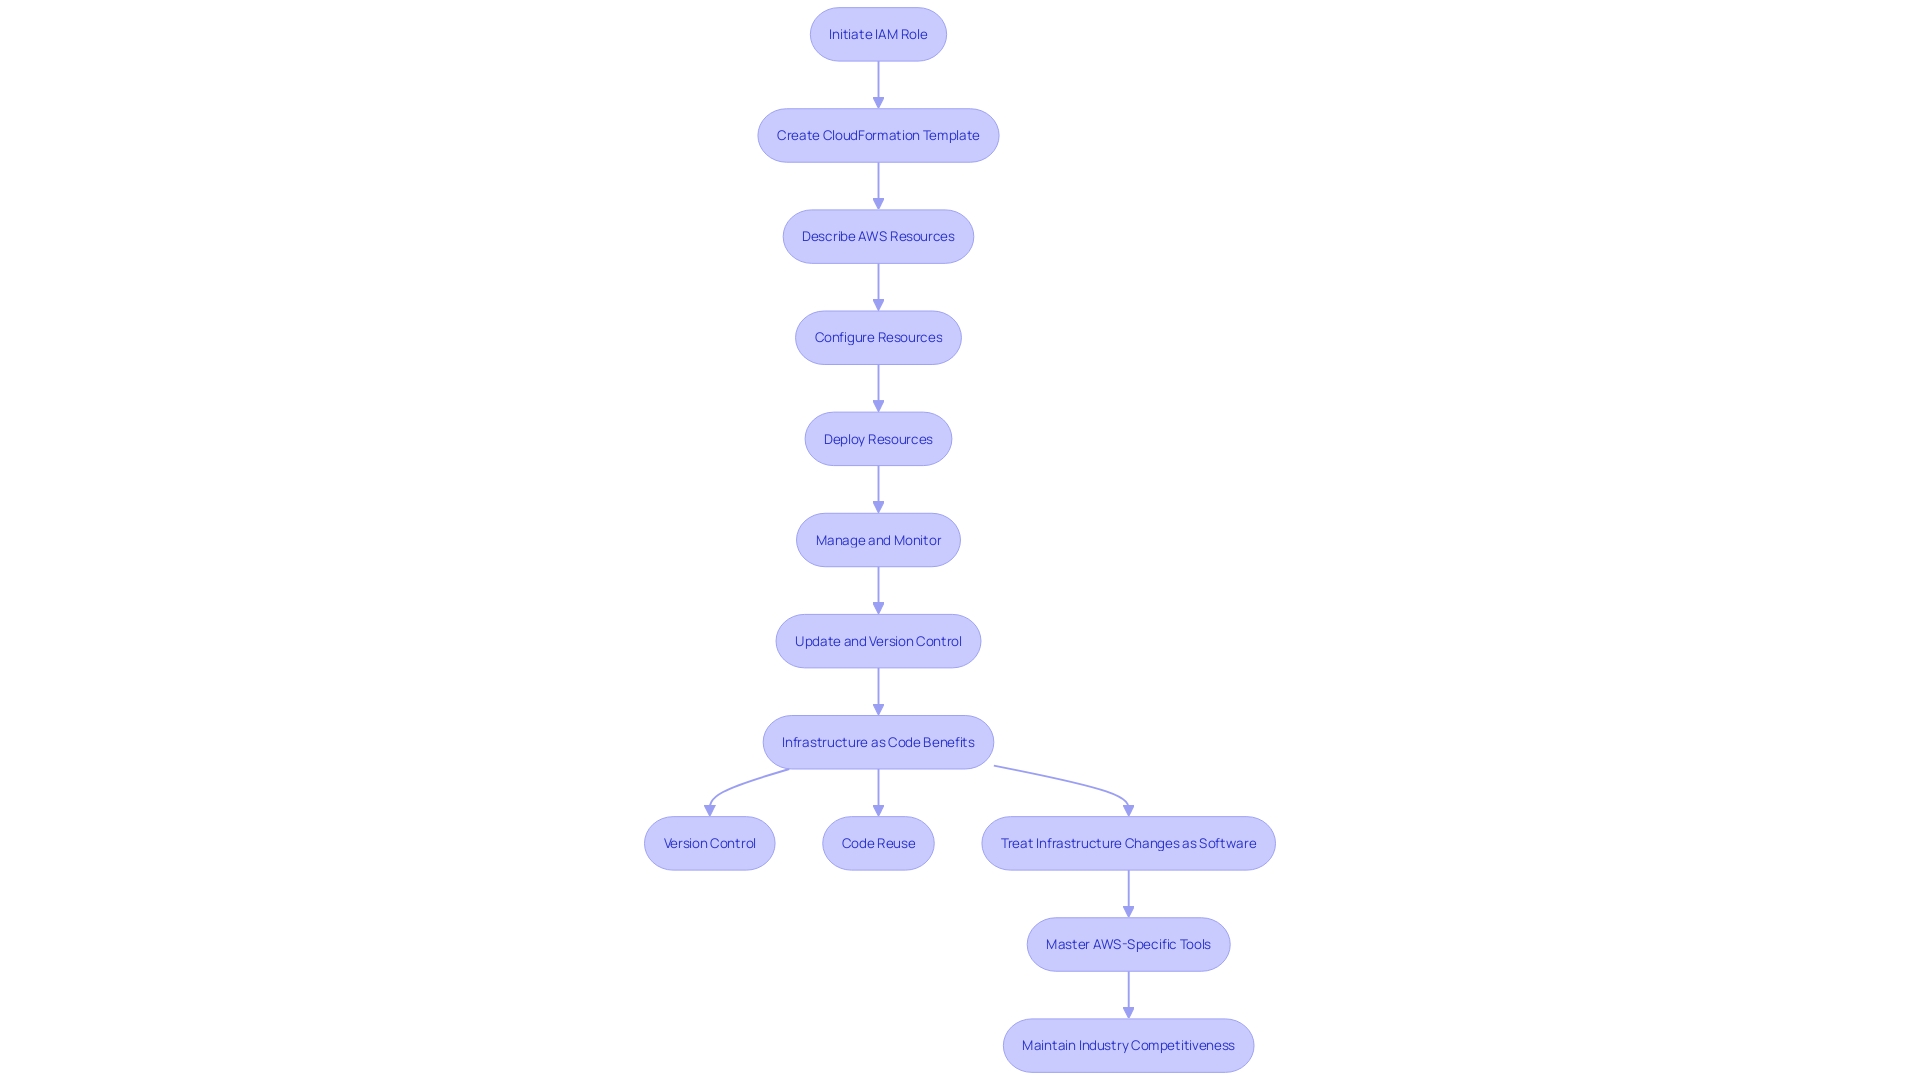The width and height of the screenshot is (1920, 1080).
Task: Expand the Treat Infrastructure Changes as Software node
Action: (1127, 843)
